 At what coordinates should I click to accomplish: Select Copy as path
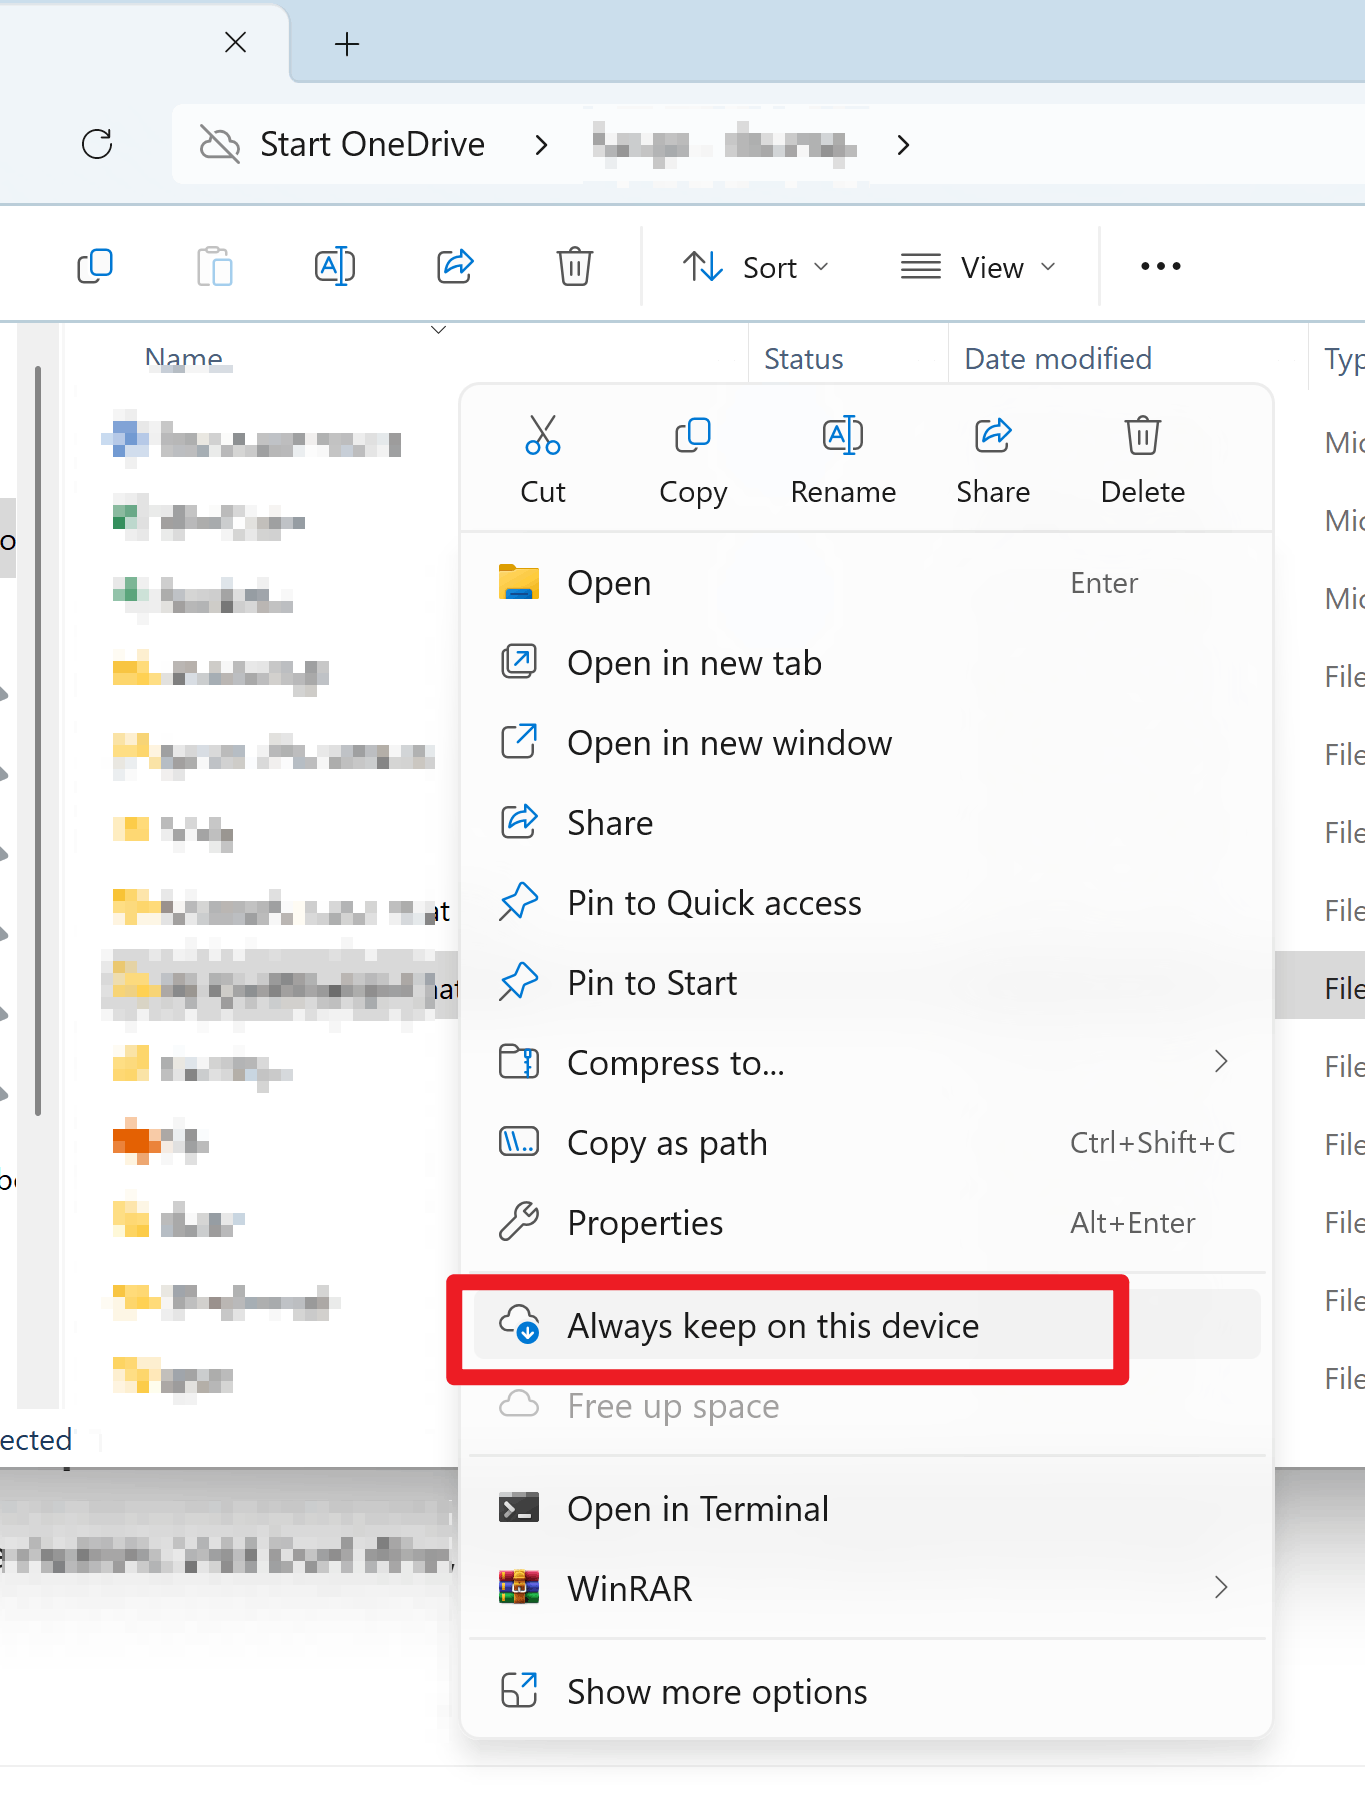(866, 1142)
